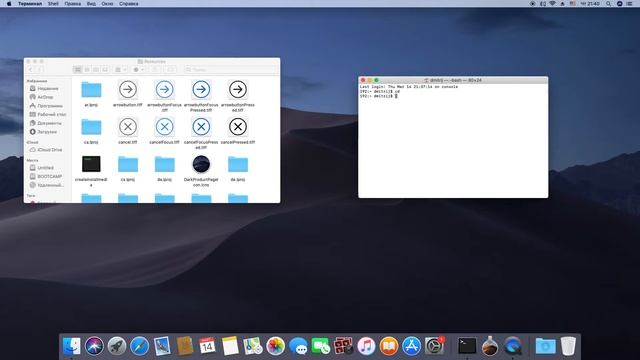This screenshot has height=360, width=640.
Task: Go forward in Finder window
Action: [40, 70]
